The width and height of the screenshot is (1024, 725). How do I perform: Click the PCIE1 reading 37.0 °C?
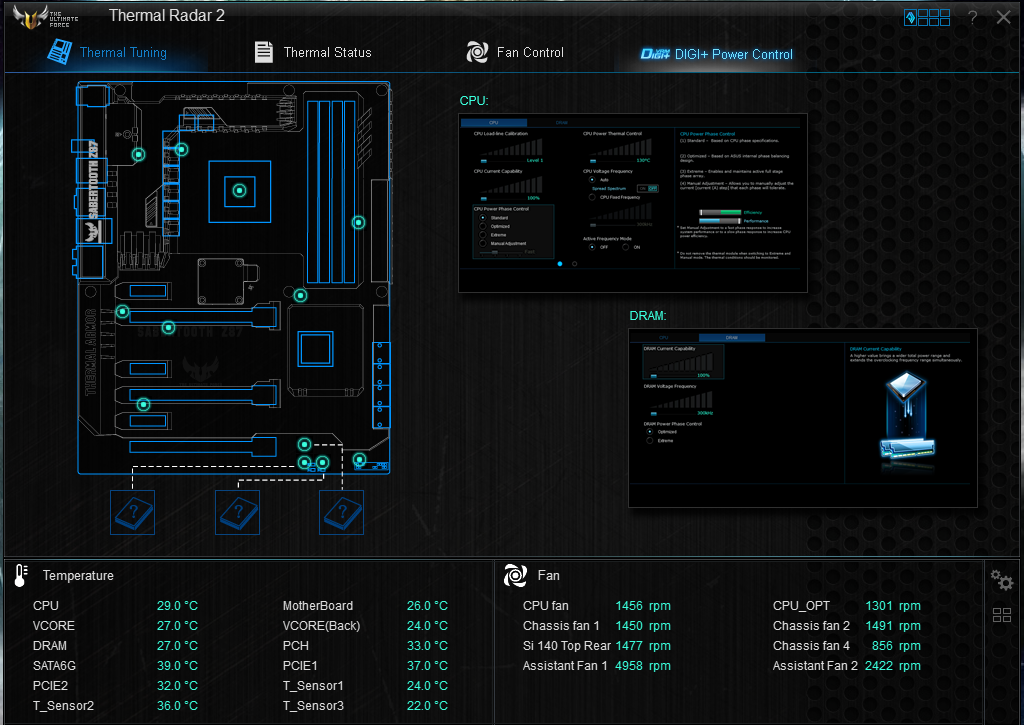pyautogui.click(x=427, y=666)
